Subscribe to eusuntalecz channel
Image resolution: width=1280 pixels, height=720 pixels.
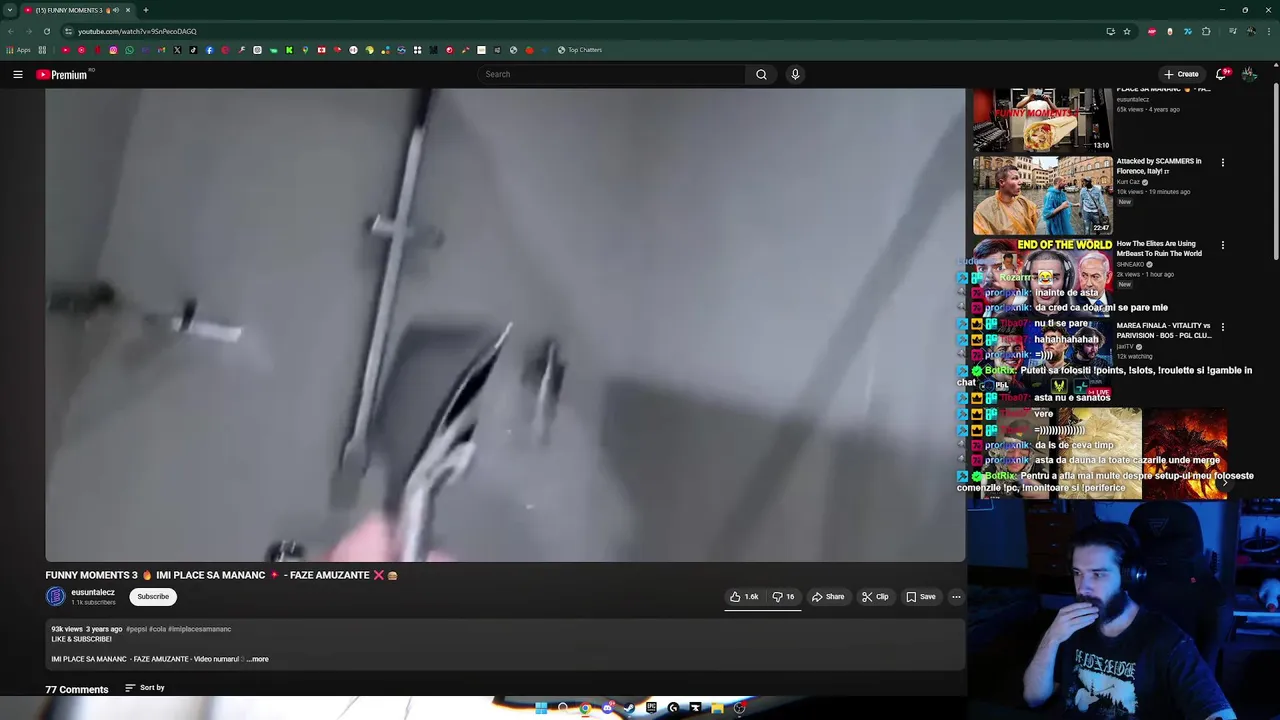click(x=153, y=597)
